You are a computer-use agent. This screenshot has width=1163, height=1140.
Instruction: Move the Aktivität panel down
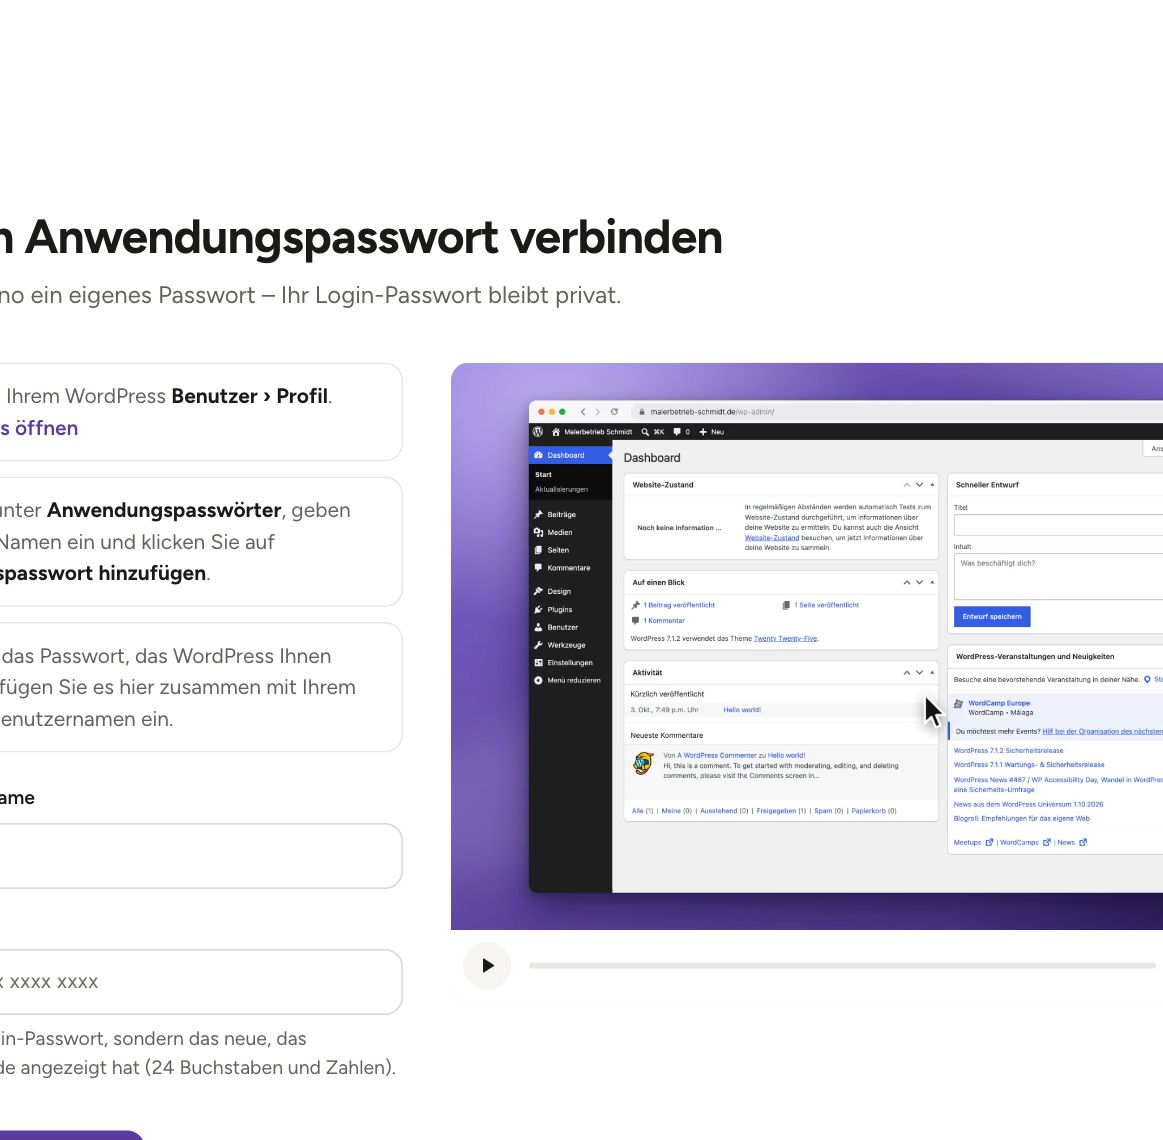coord(920,673)
